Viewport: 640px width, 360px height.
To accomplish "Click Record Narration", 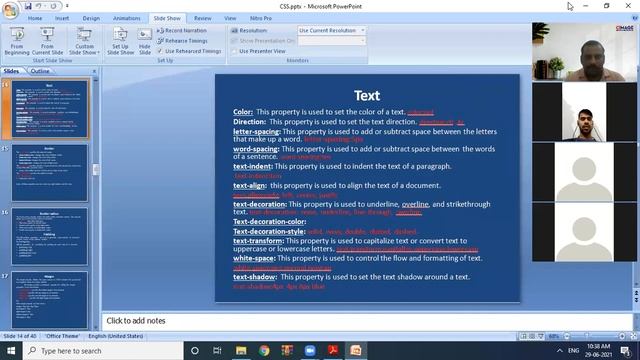I will tap(182, 30).
